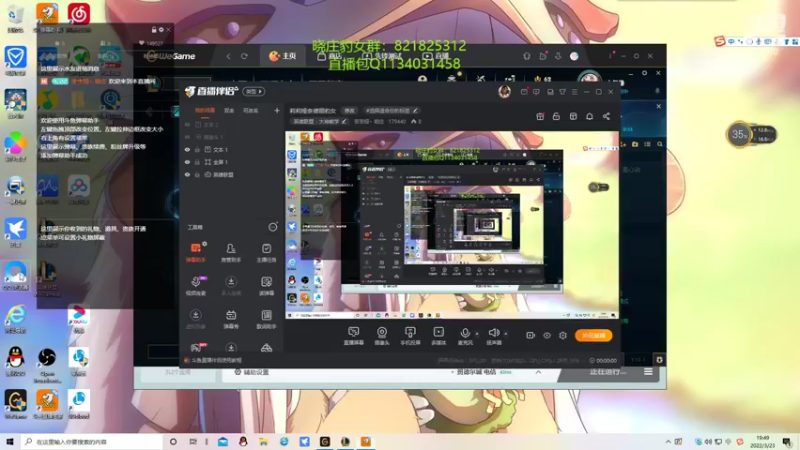This screenshot has width=800, height=450.
Task: Click the floating 35 performance ball widget
Action: click(739, 135)
